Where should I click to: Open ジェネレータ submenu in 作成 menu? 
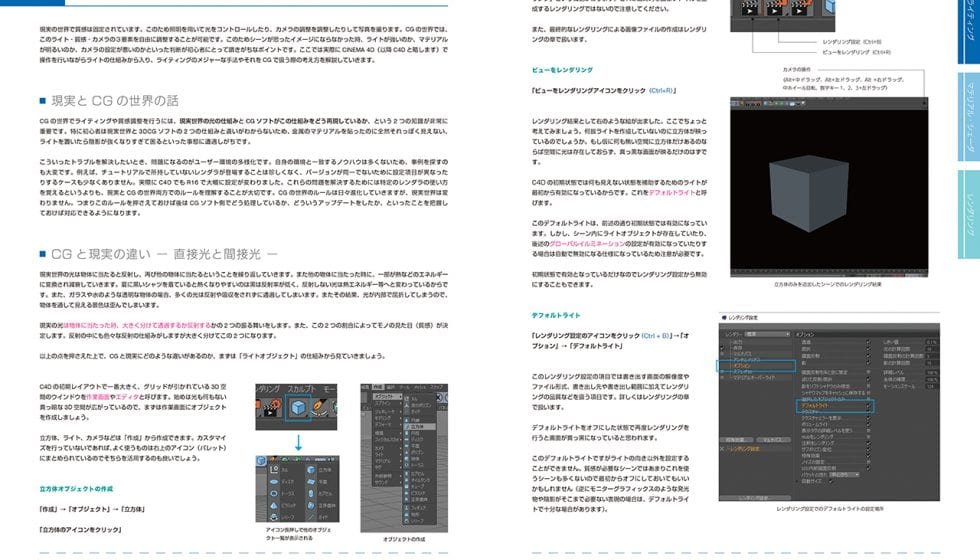point(388,412)
